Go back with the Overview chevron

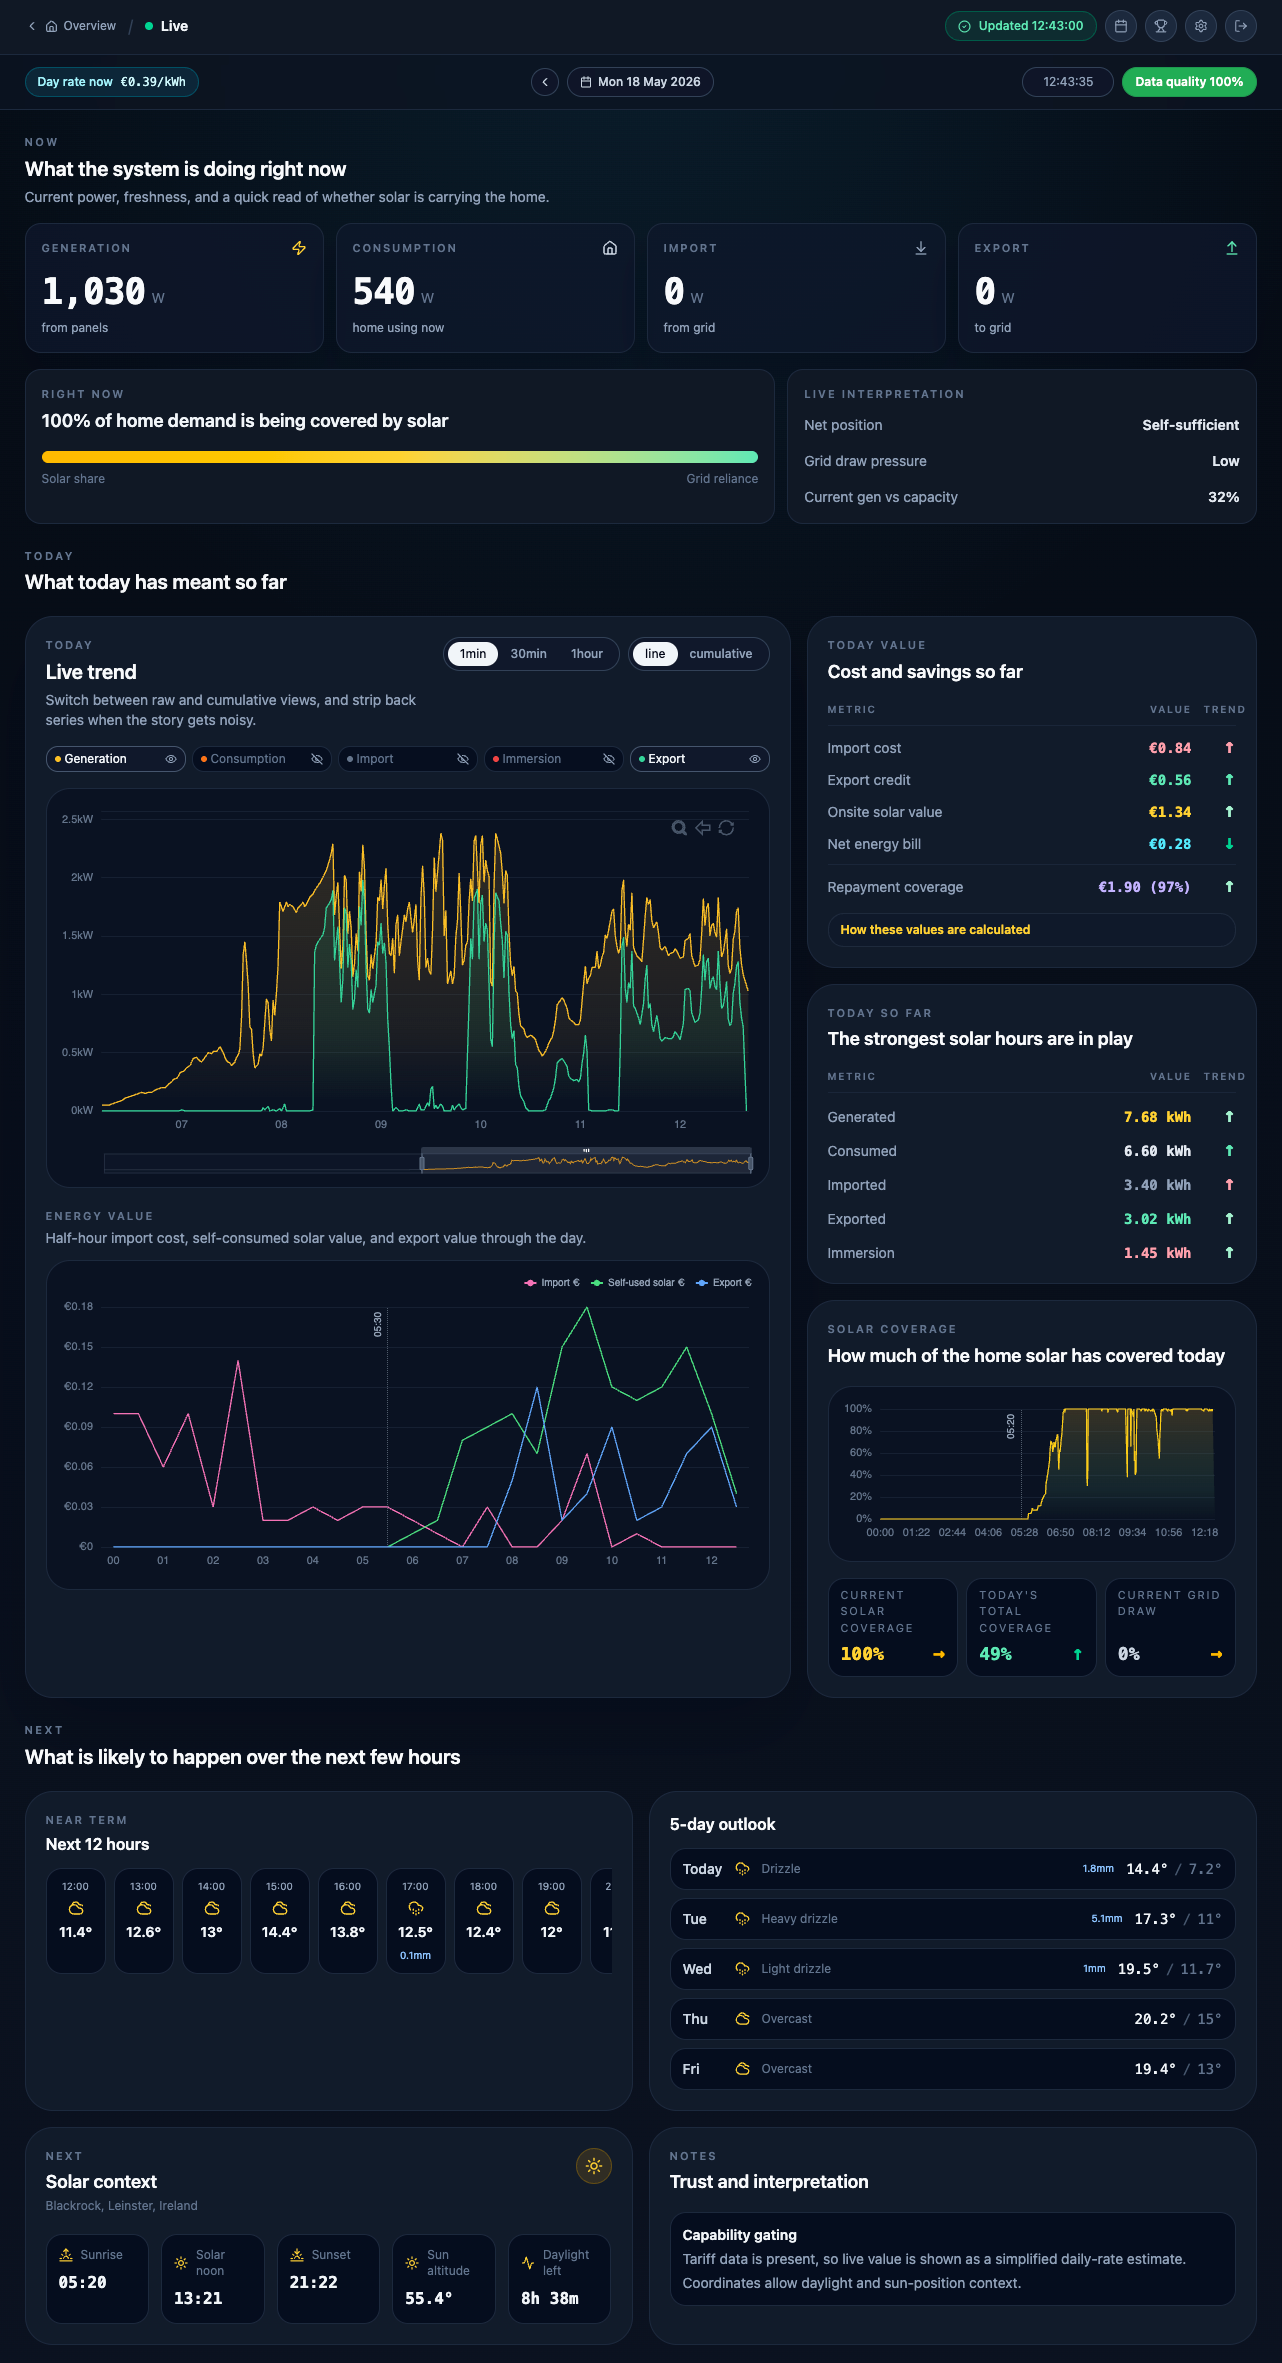[x=32, y=26]
